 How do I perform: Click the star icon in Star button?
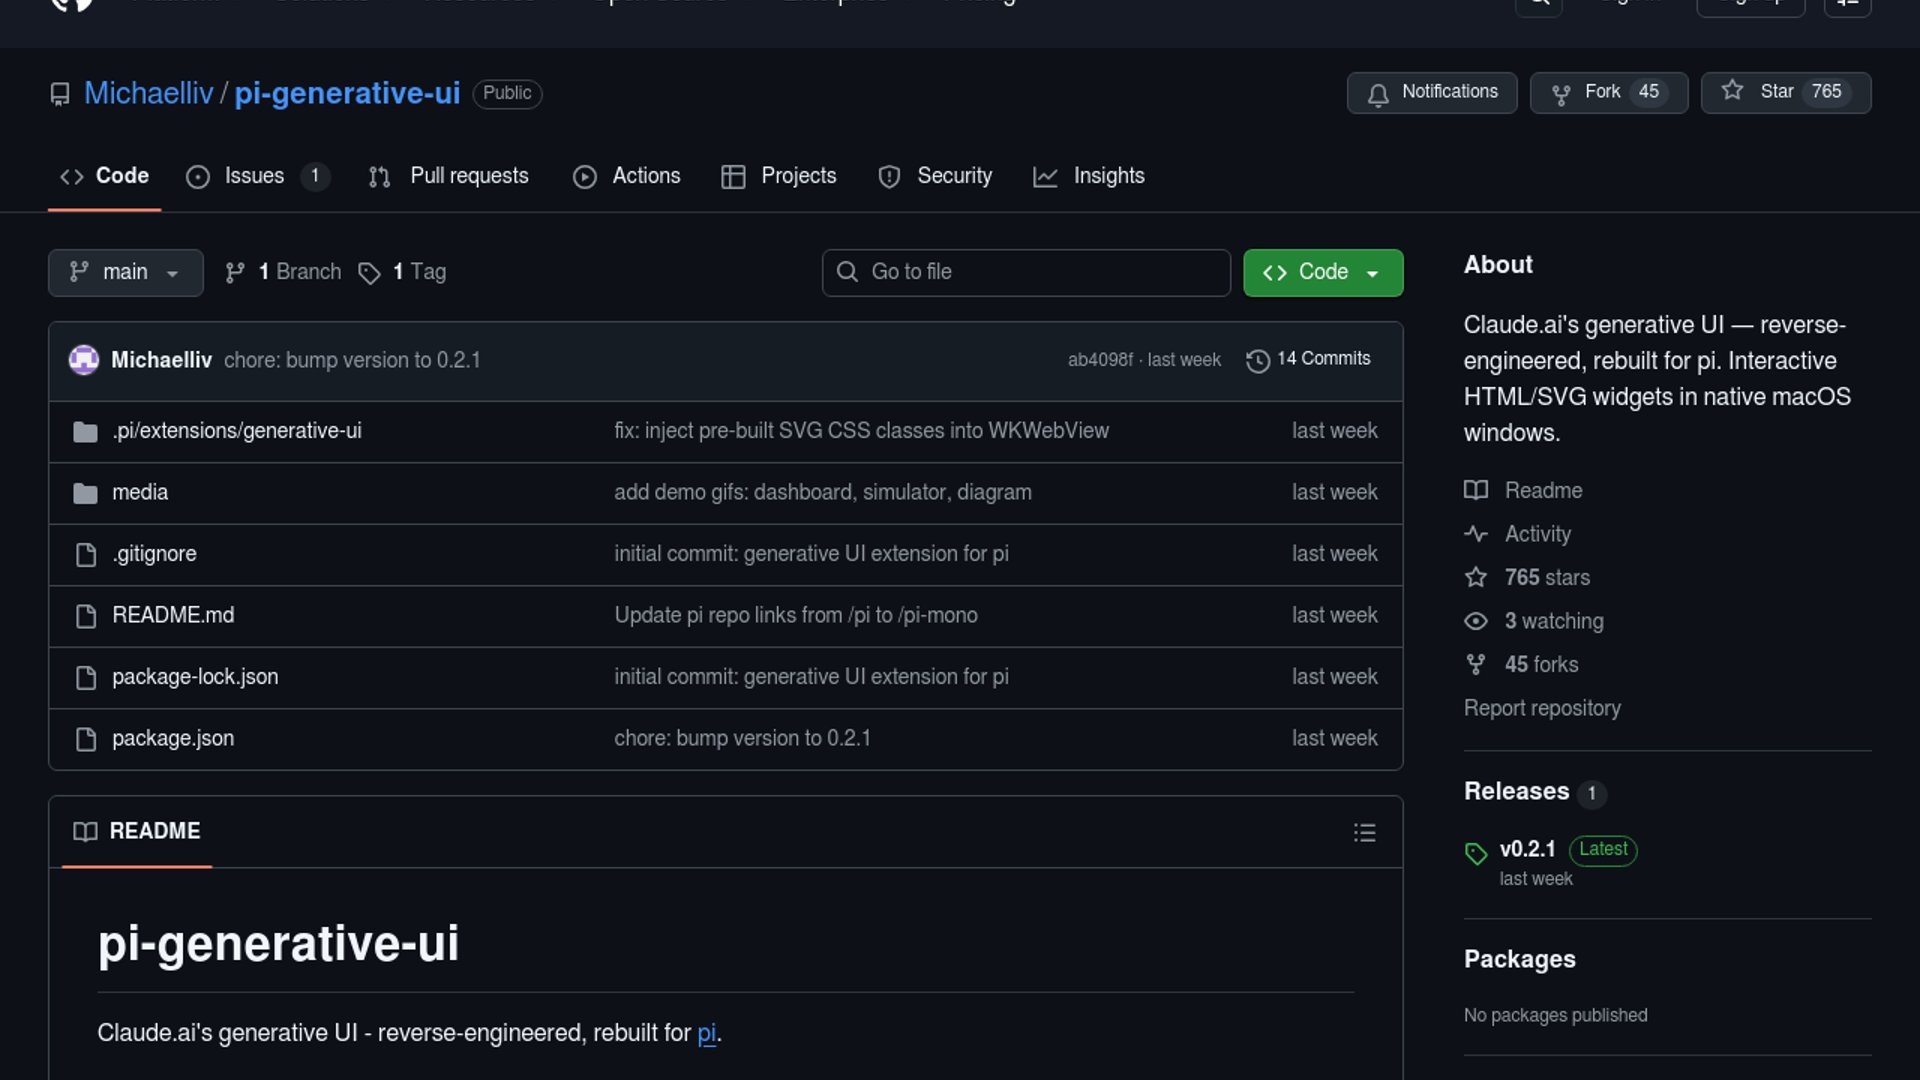click(x=1732, y=91)
